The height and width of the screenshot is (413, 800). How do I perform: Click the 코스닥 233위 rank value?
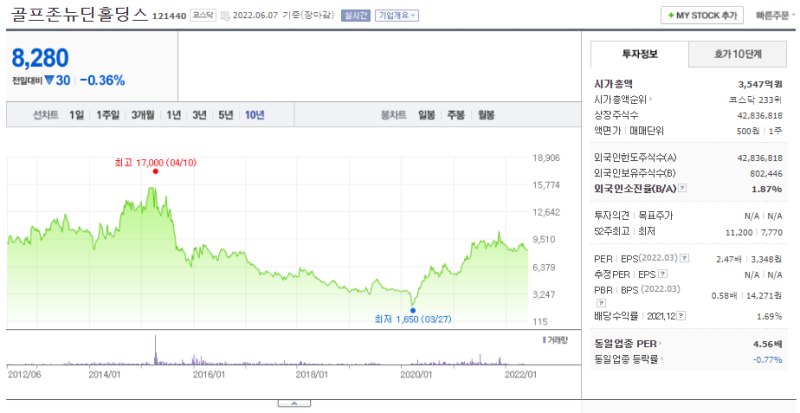click(756, 100)
